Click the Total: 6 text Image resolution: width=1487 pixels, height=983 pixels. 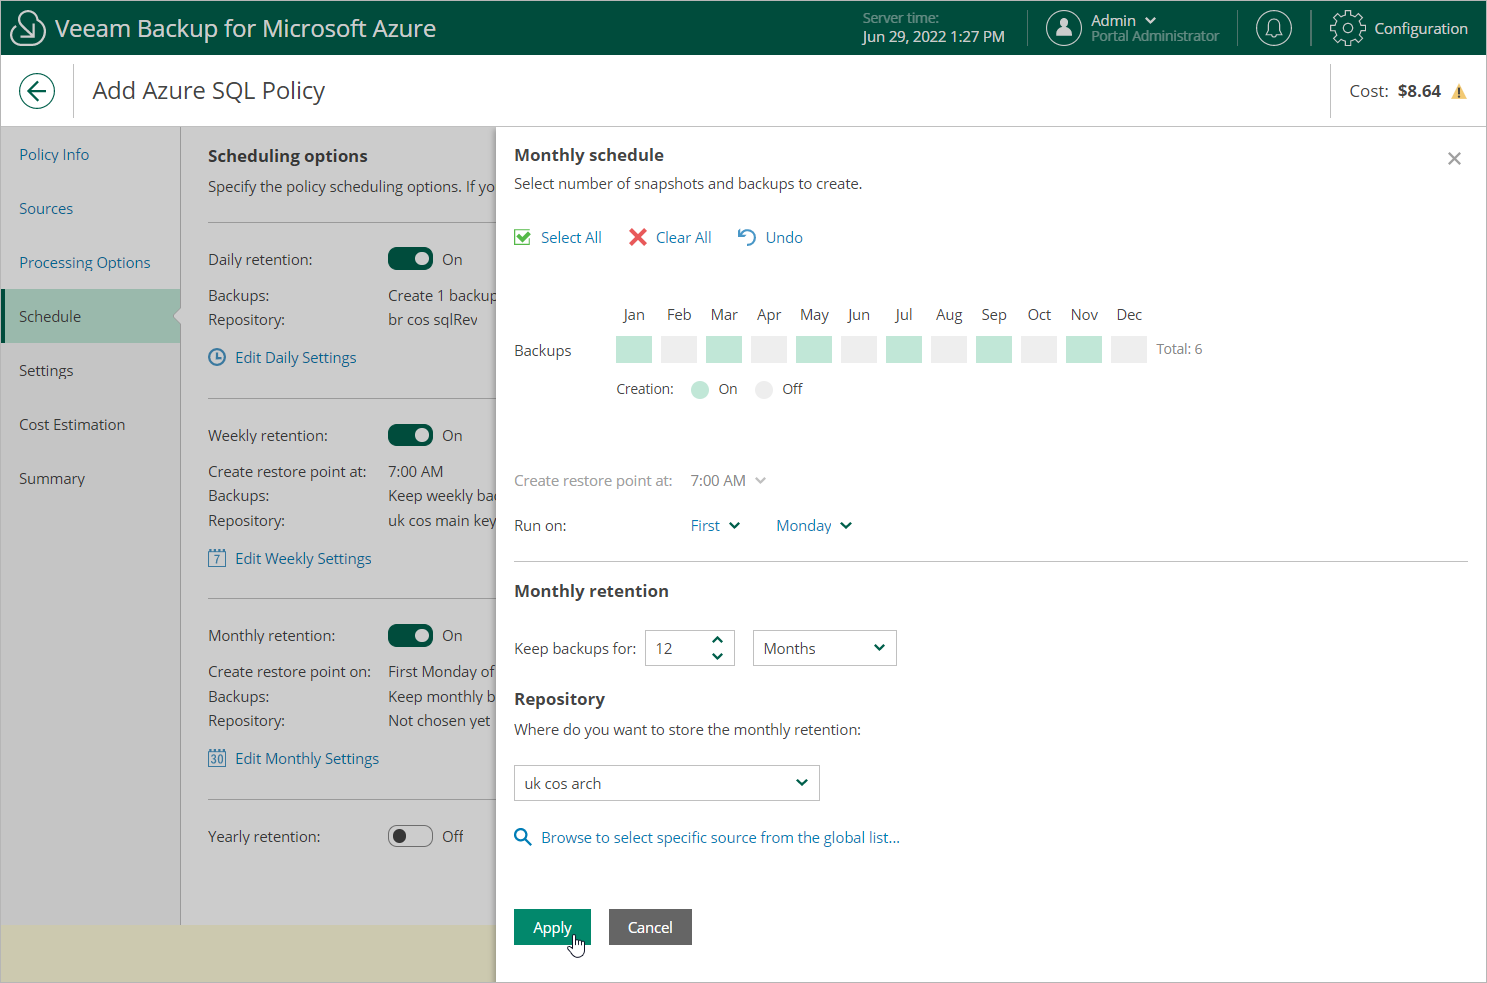tap(1179, 349)
